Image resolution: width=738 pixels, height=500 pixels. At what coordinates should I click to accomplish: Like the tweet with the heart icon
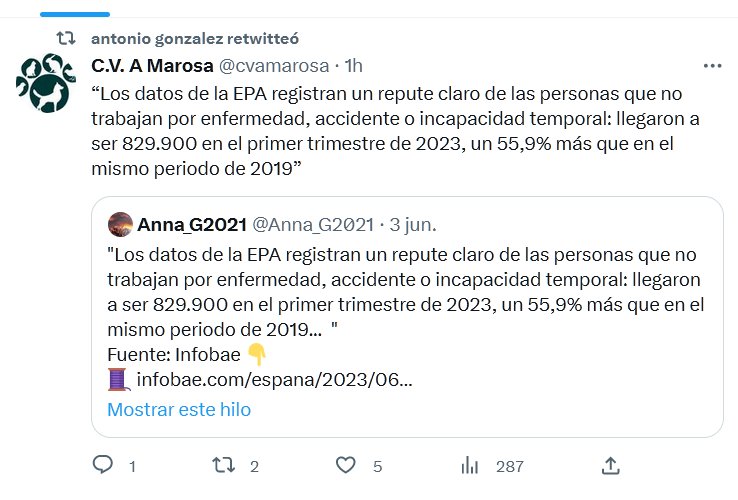(x=346, y=465)
